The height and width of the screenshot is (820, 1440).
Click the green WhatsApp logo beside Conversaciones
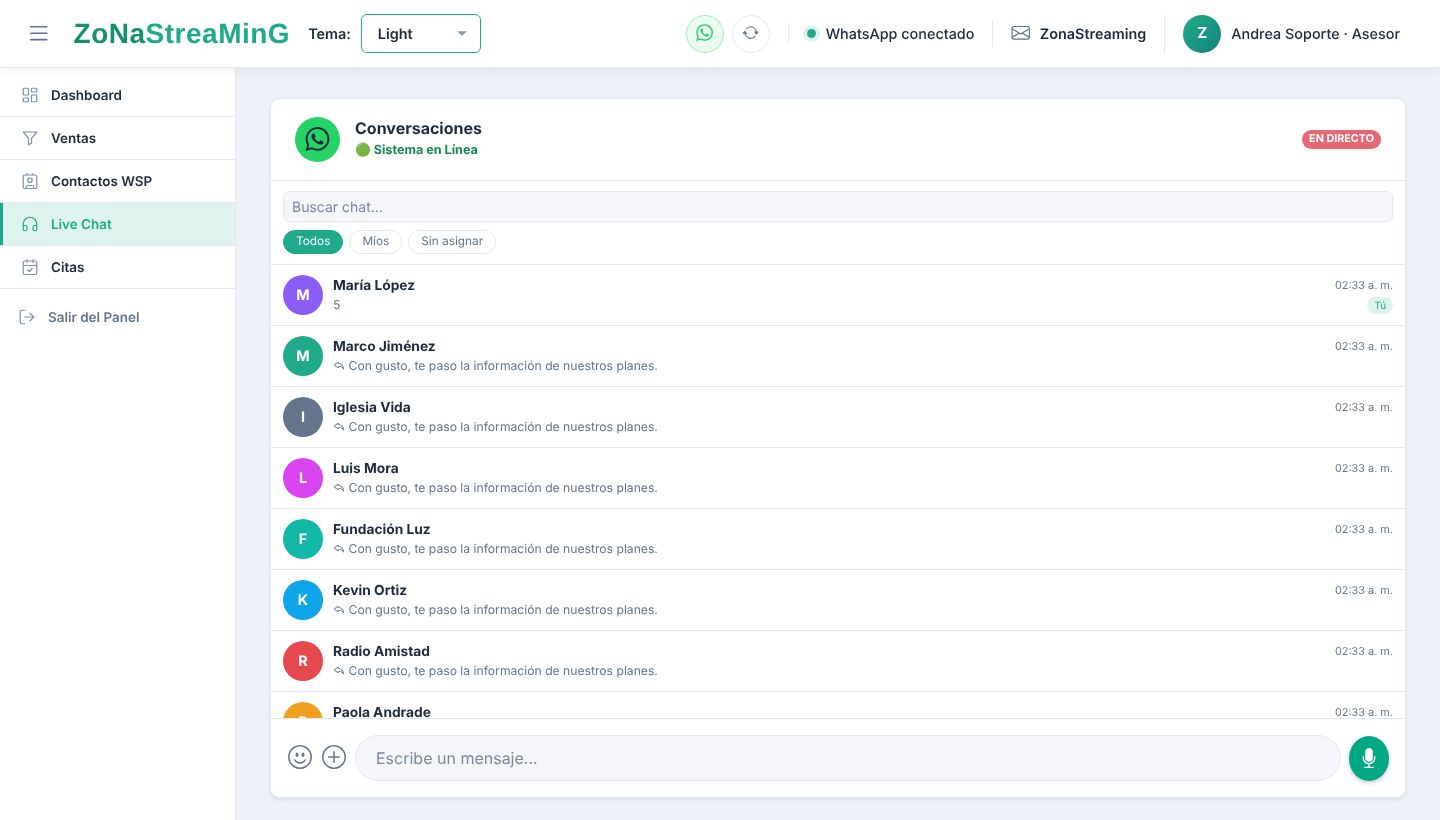[317, 139]
